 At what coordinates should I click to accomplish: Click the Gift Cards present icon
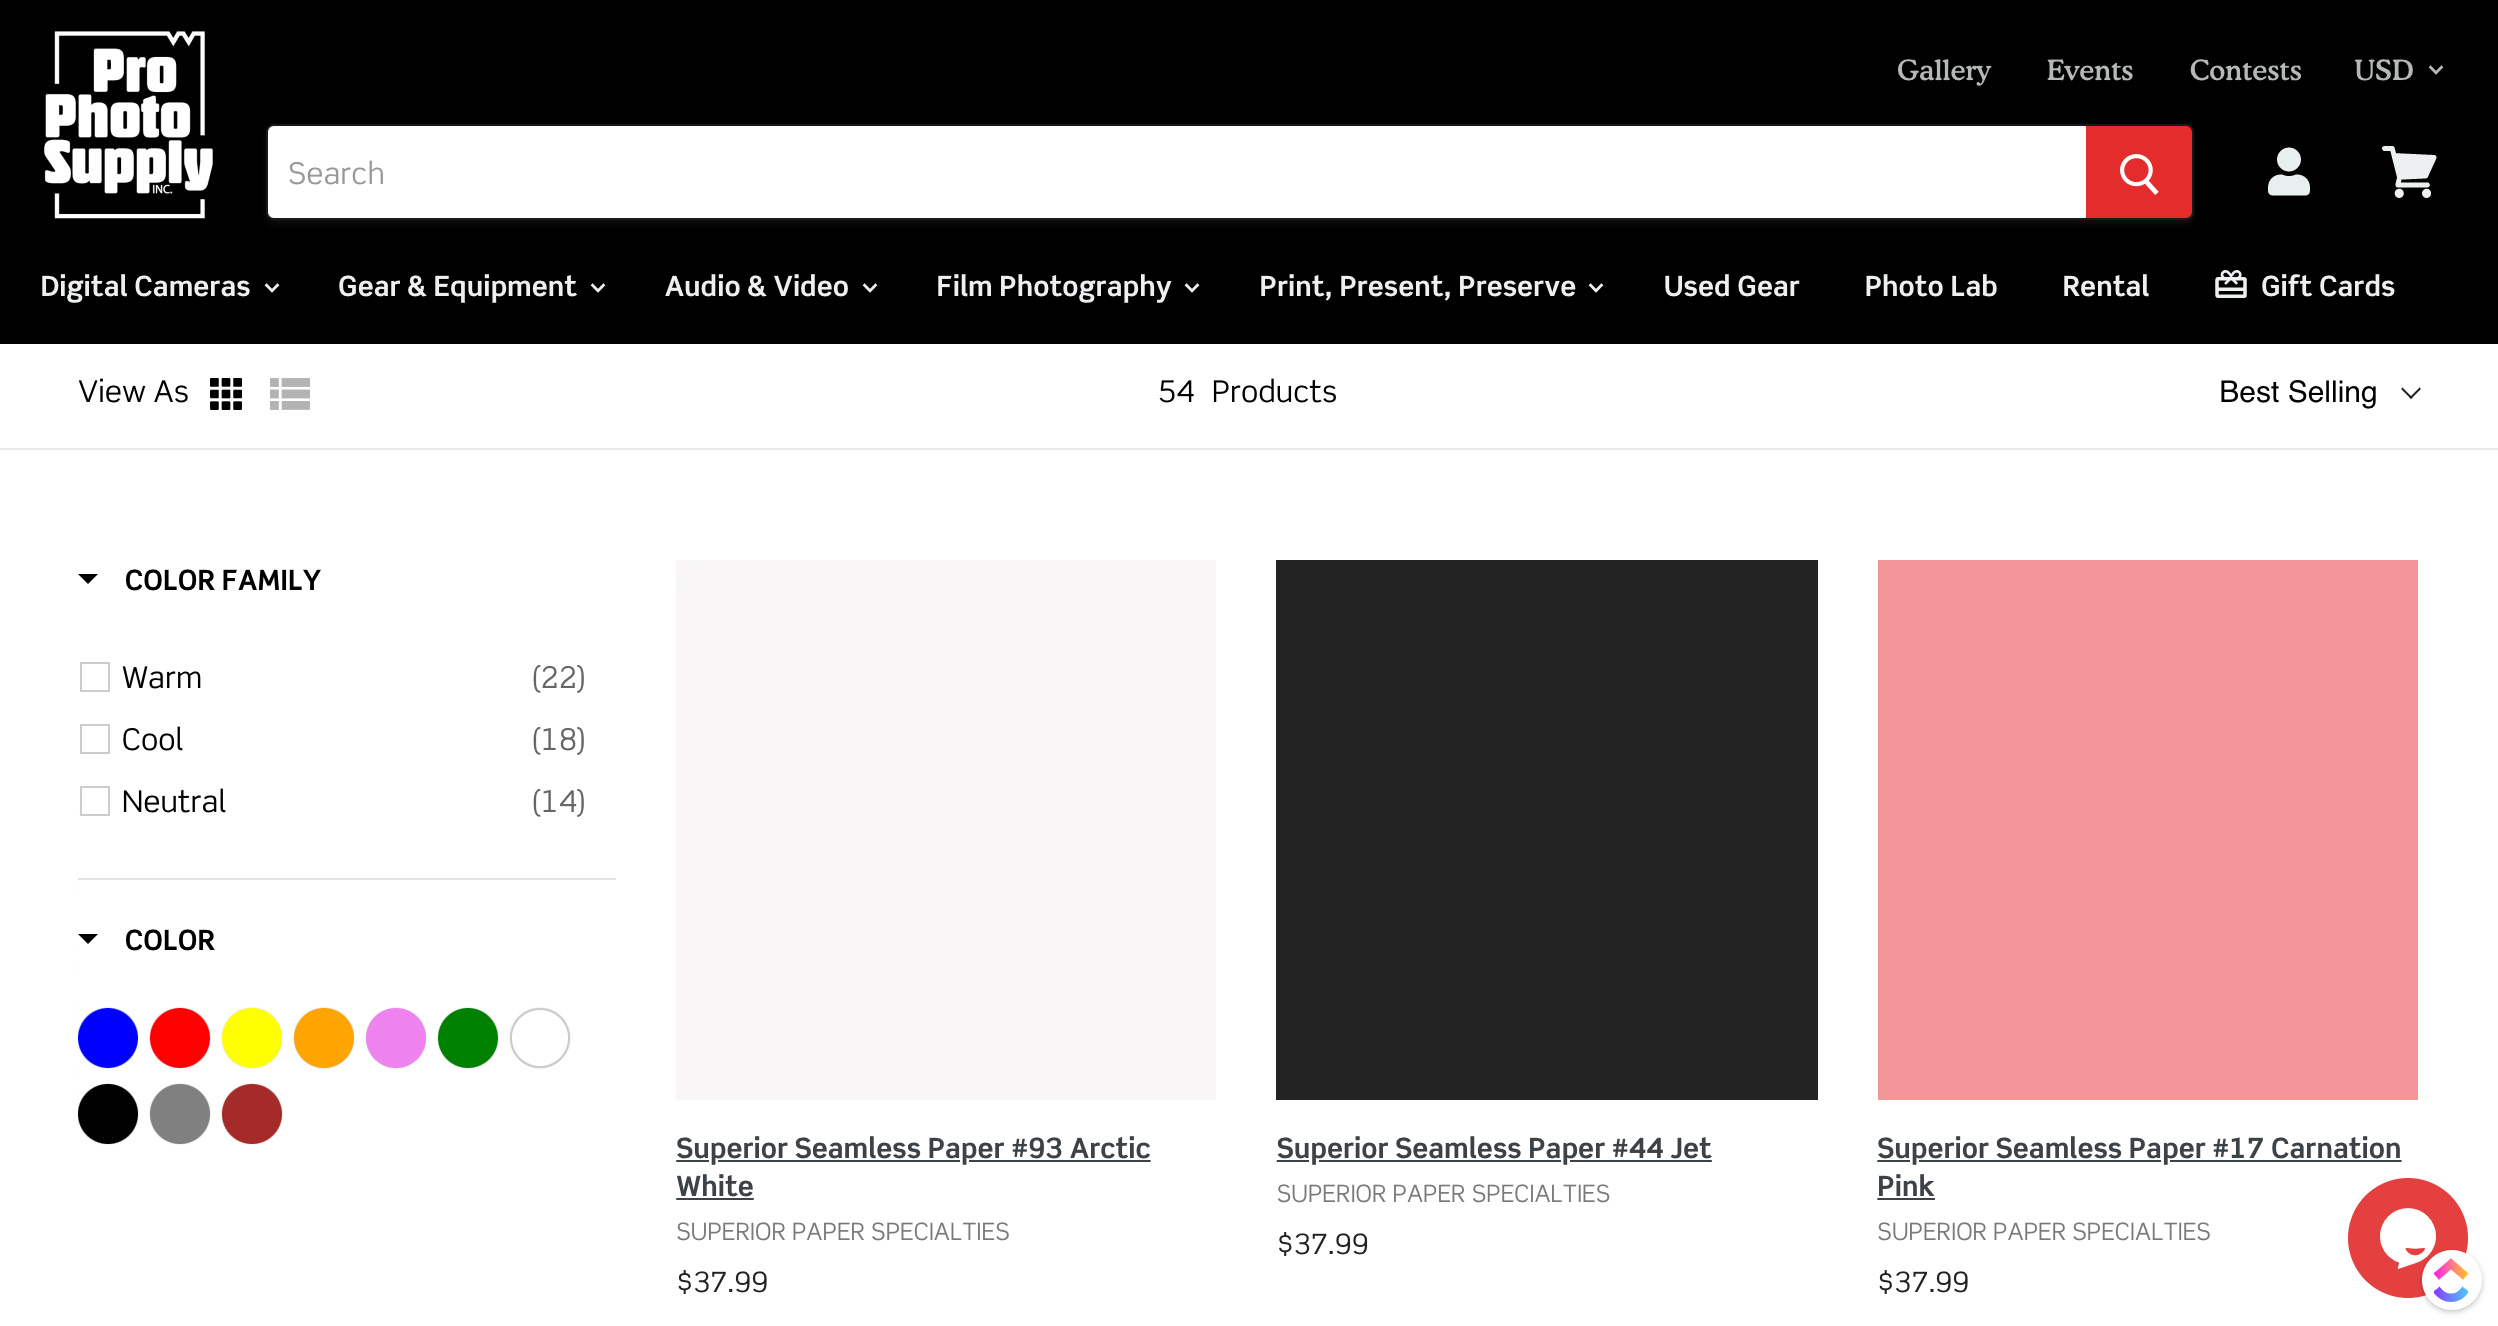click(x=2230, y=285)
